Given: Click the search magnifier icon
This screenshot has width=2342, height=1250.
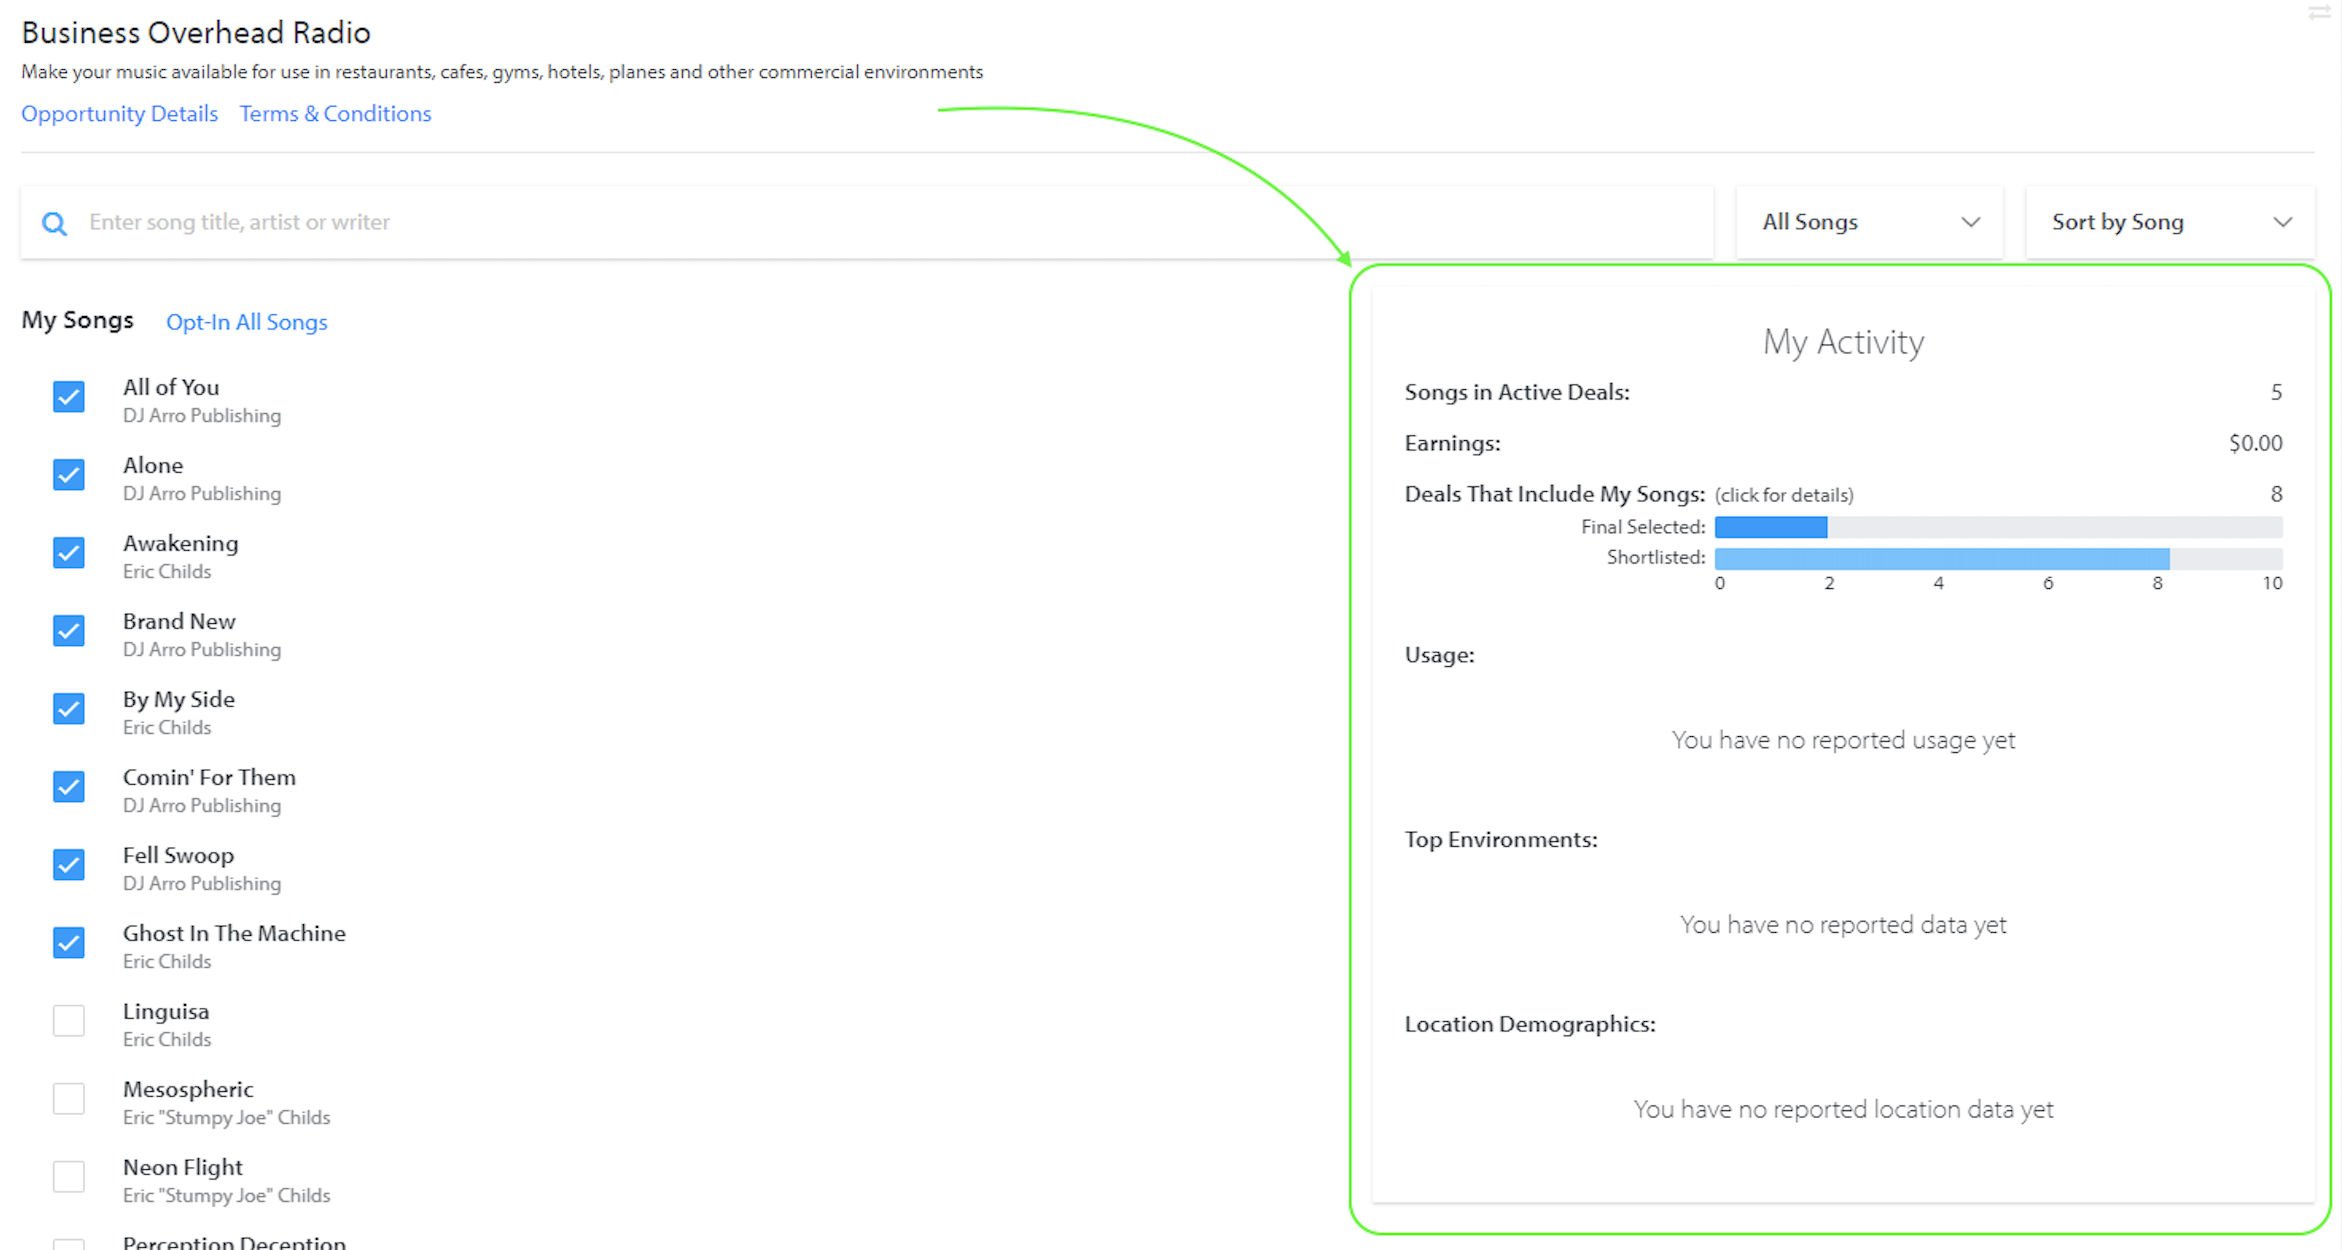Looking at the screenshot, I should 55,223.
